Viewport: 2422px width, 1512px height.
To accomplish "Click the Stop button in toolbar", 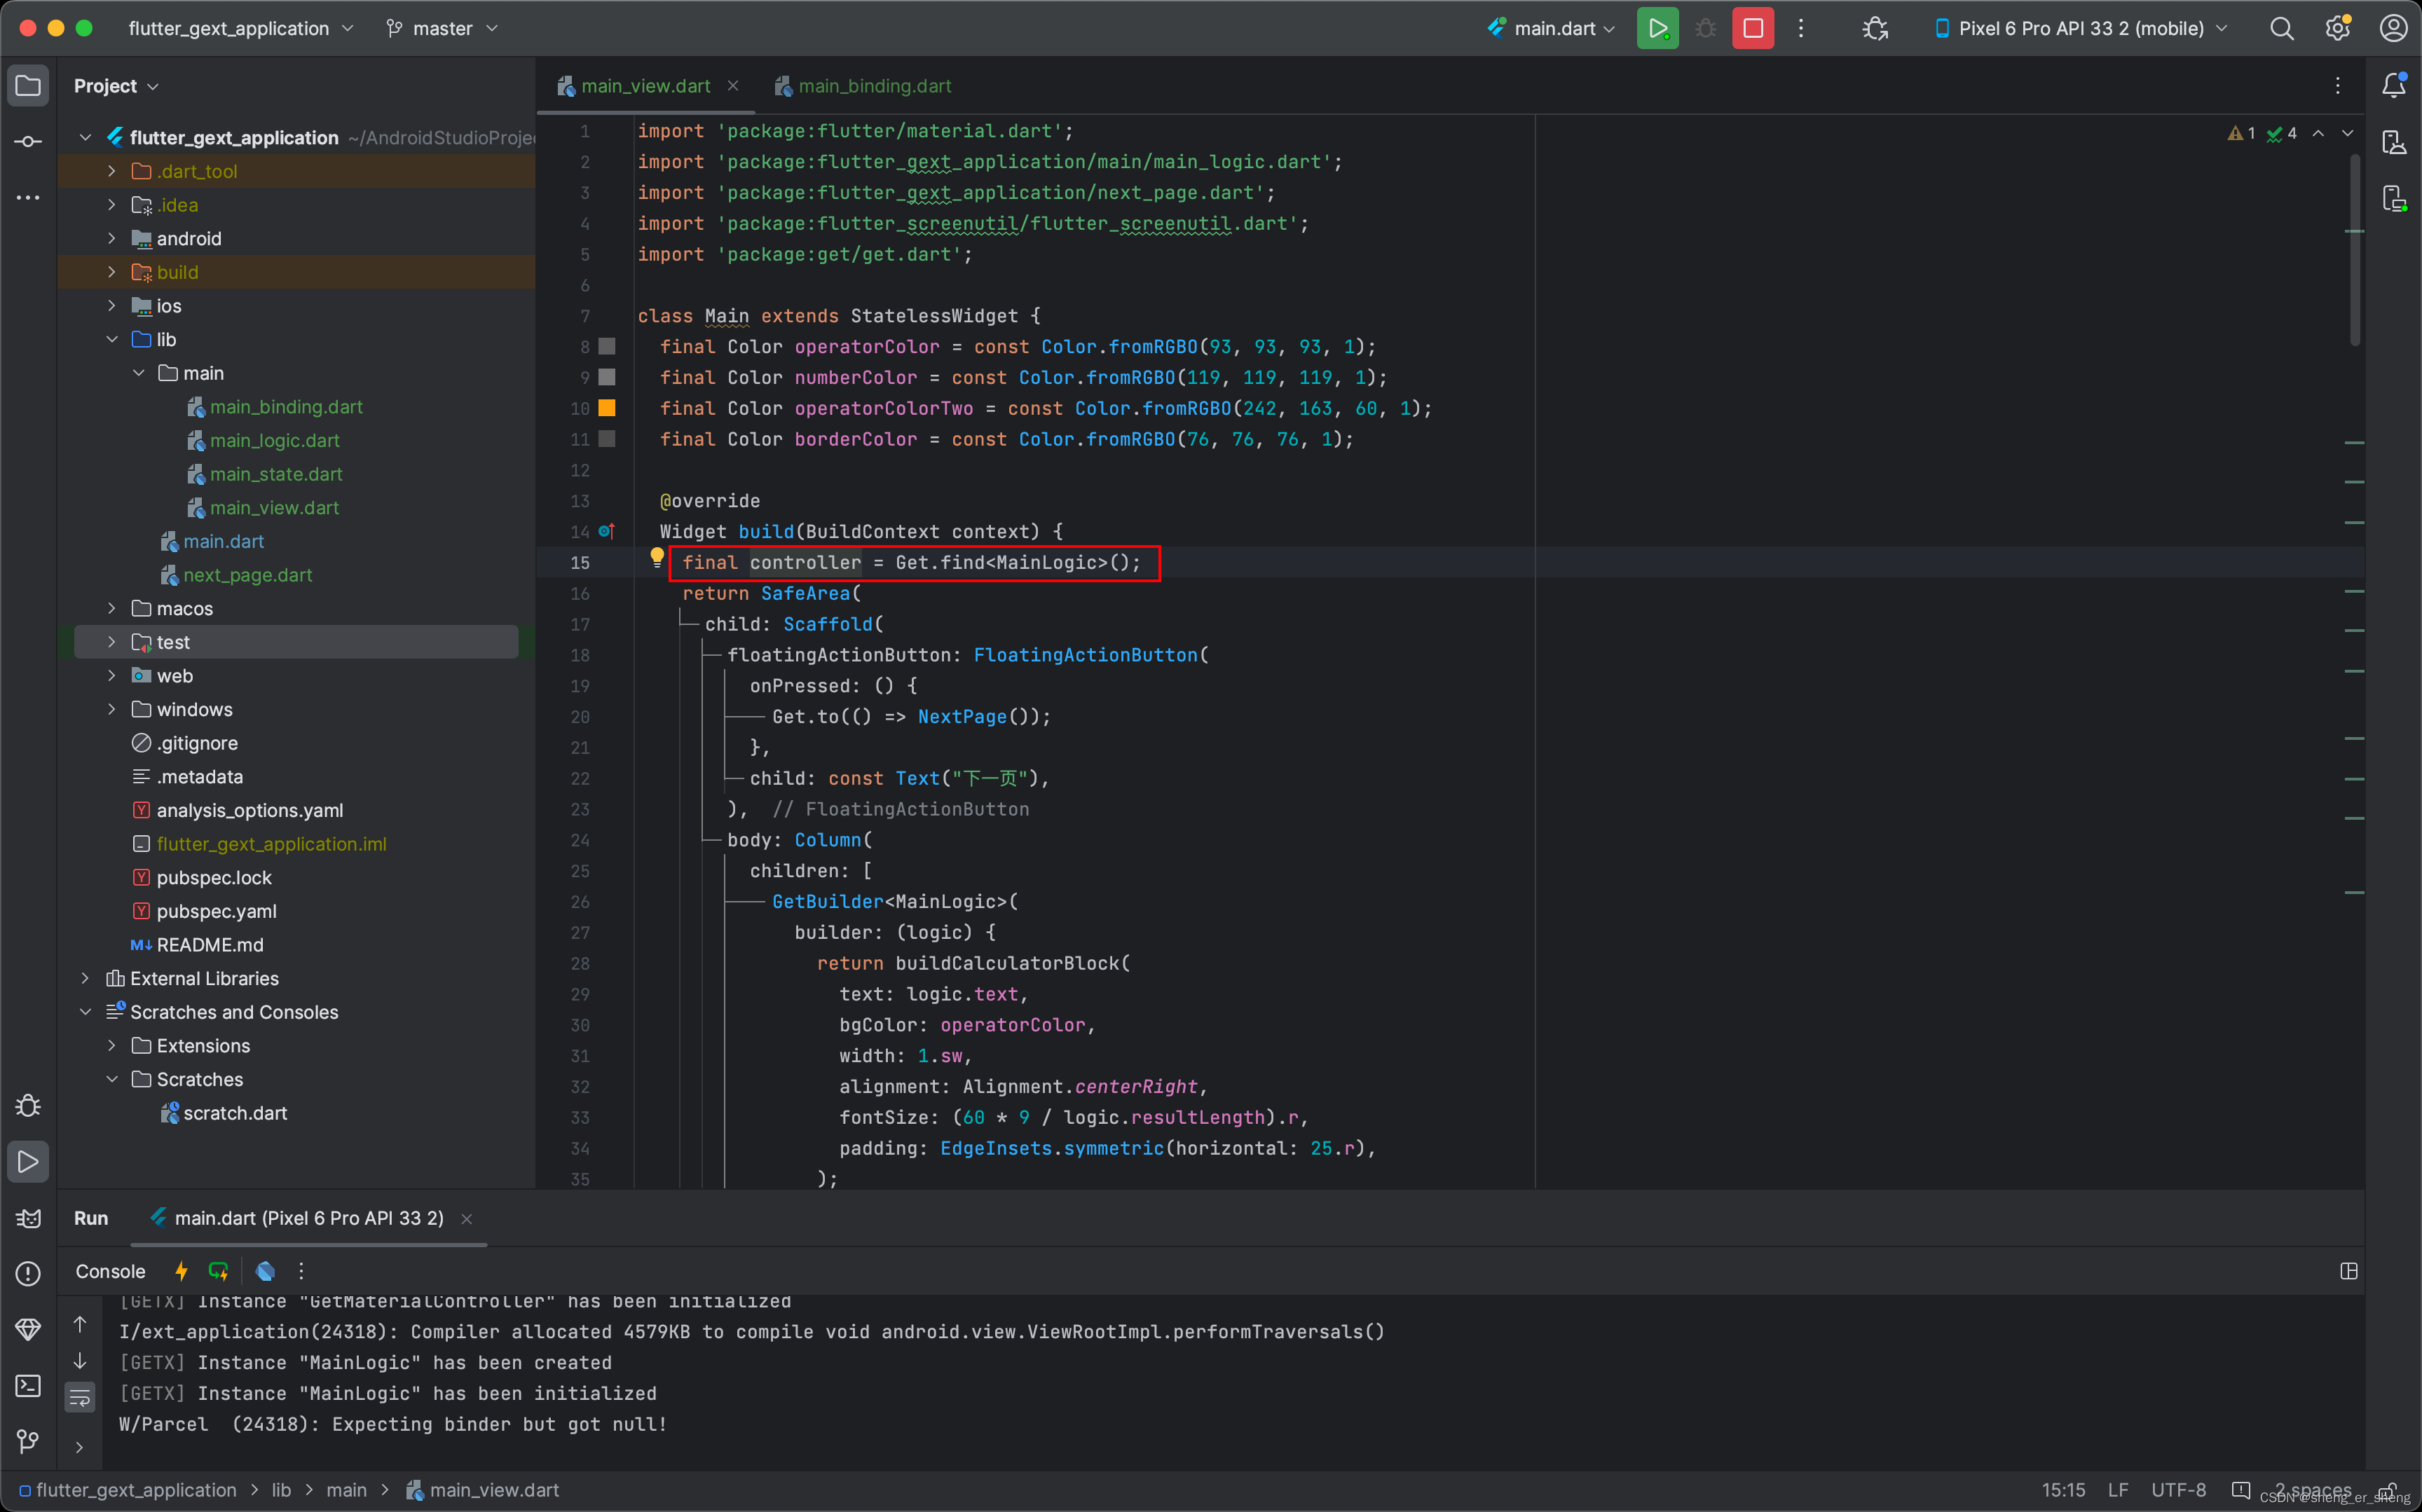I will click(1753, 28).
